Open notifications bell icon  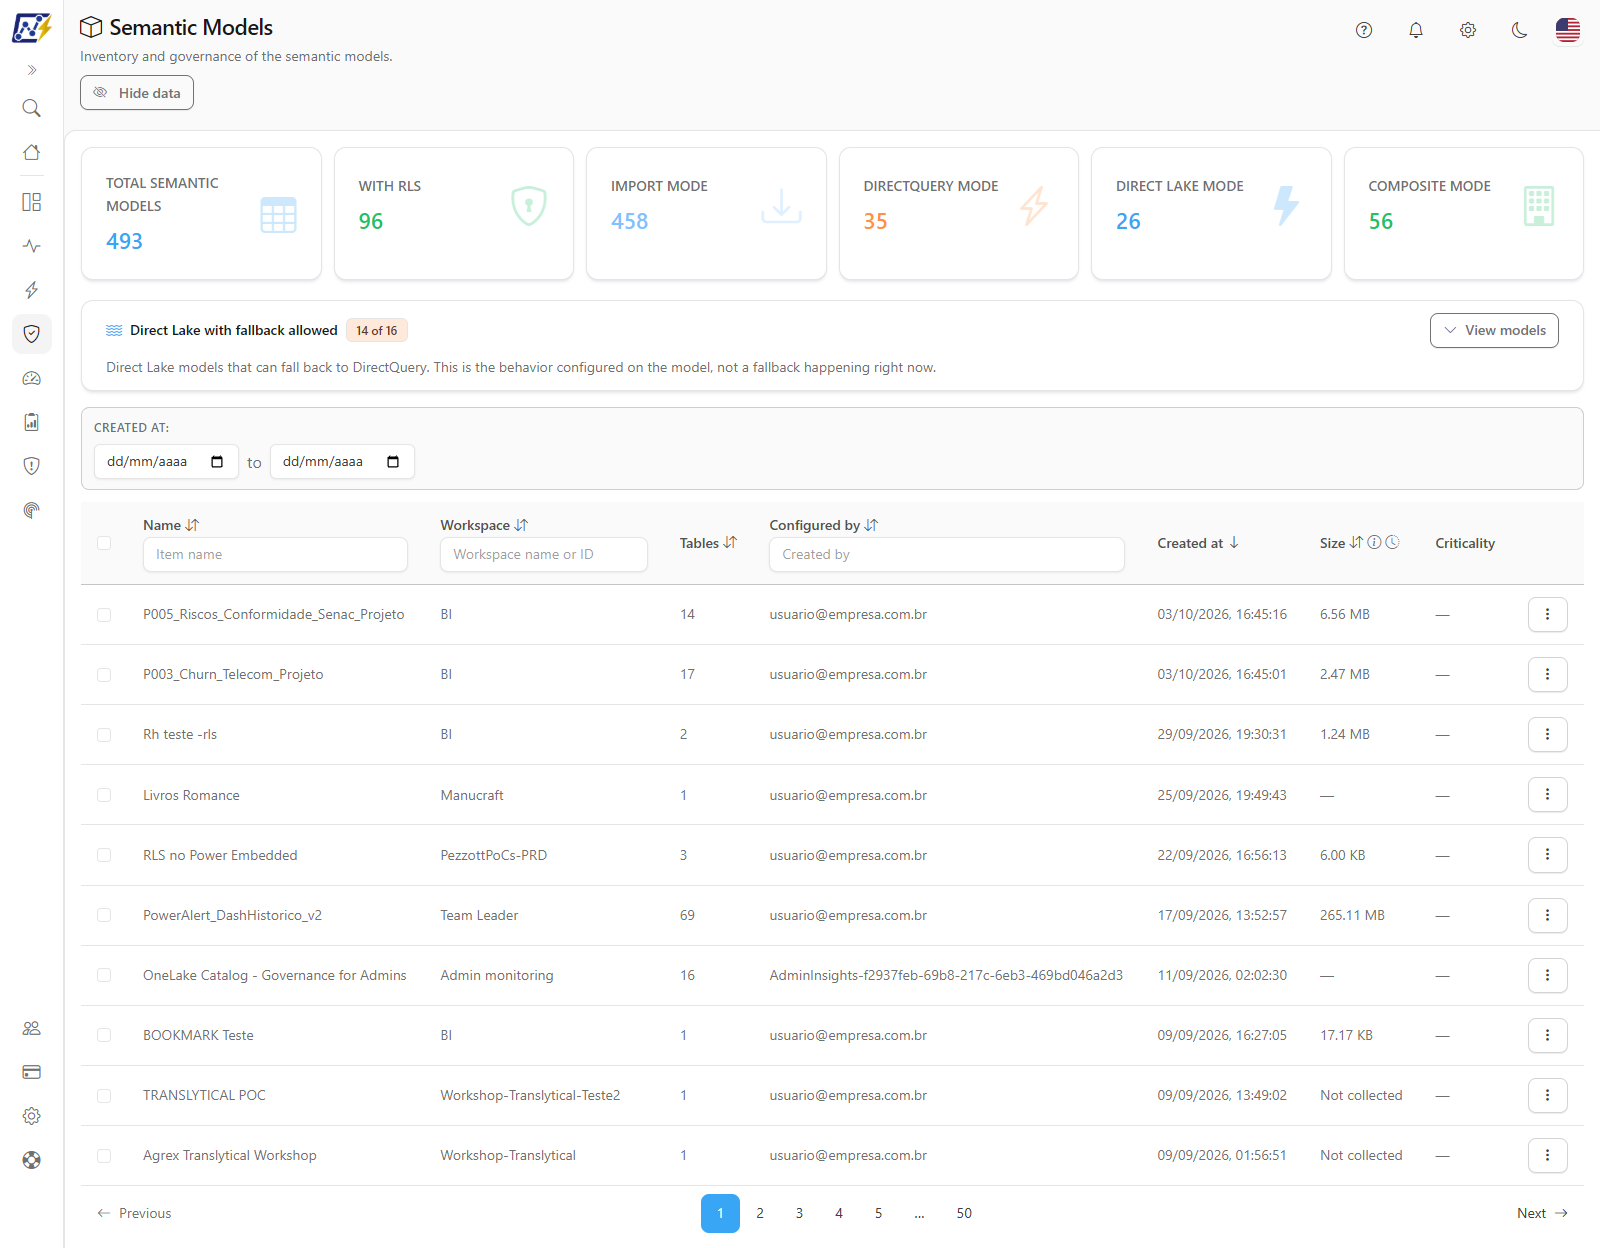click(x=1416, y=30)
